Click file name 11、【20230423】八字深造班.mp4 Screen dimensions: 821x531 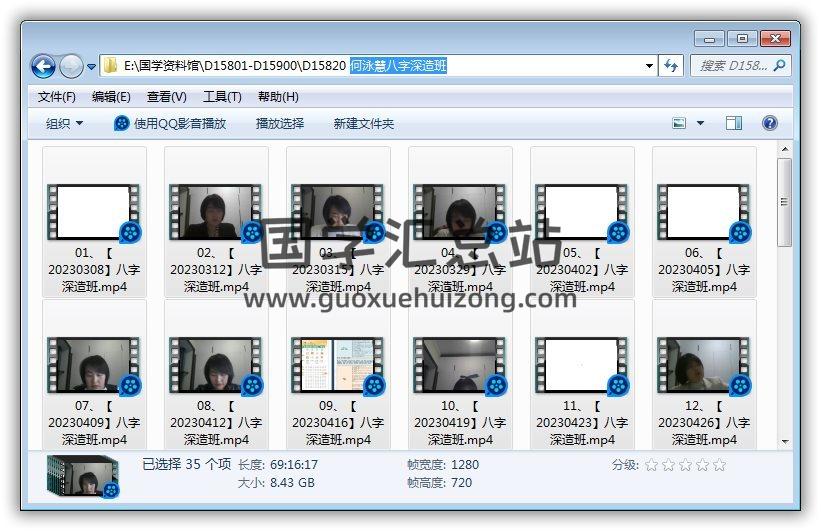pos(582,423)
